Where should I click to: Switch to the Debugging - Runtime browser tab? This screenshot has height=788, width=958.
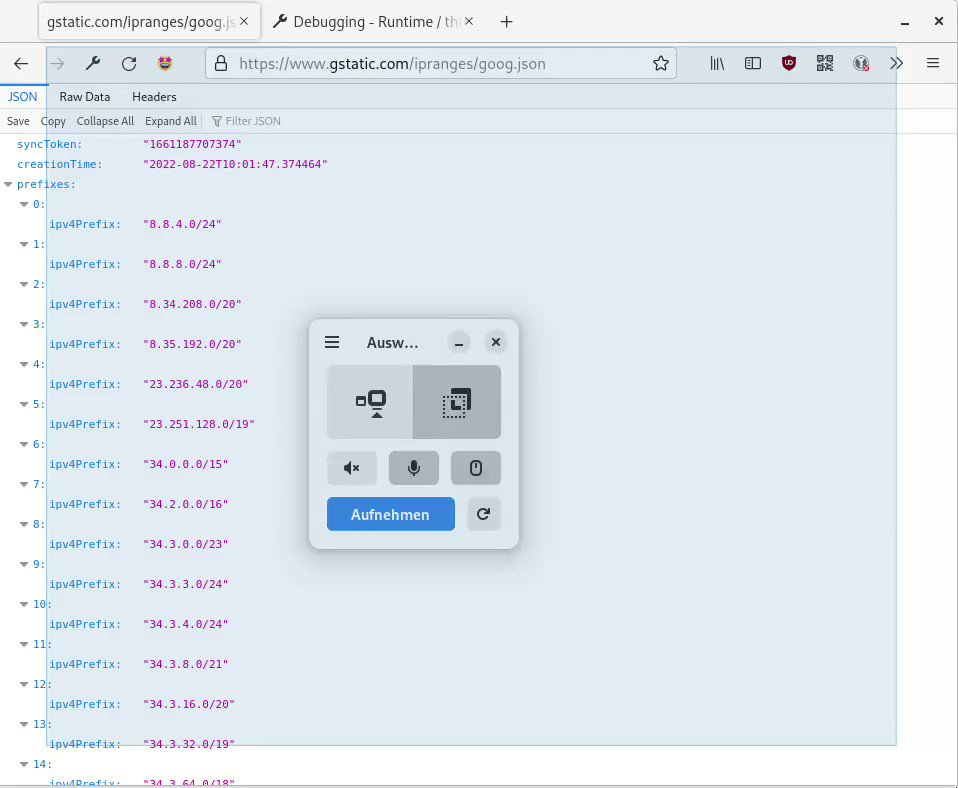[373, 22]
